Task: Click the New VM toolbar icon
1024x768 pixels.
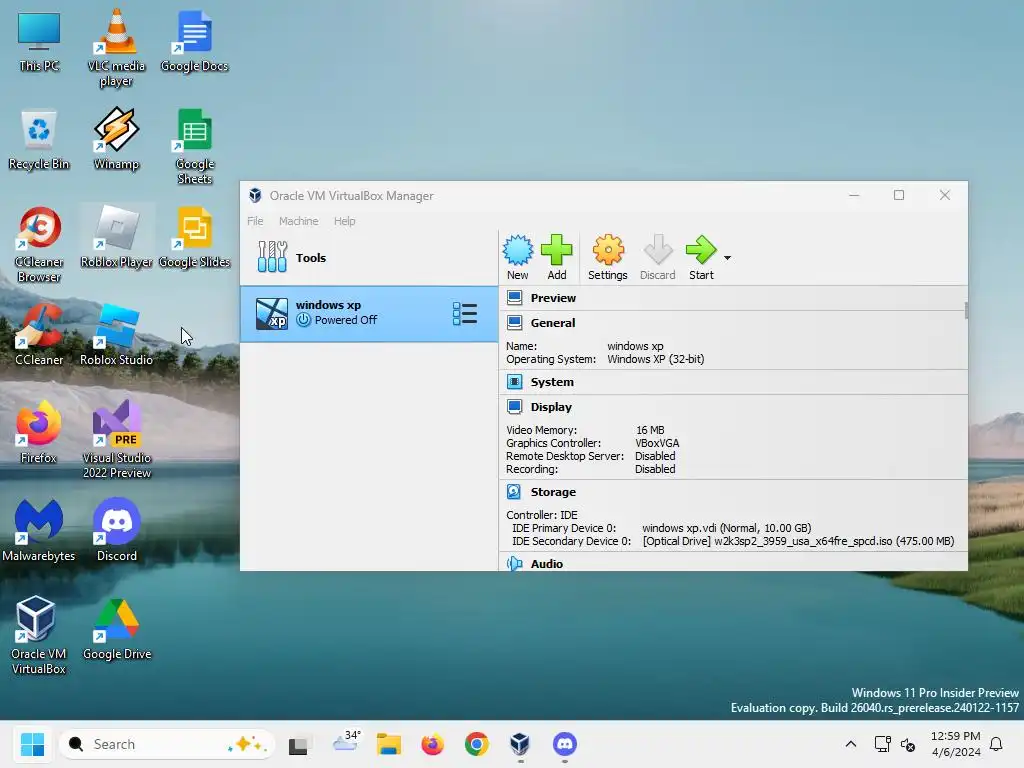Action: point(517,257)
